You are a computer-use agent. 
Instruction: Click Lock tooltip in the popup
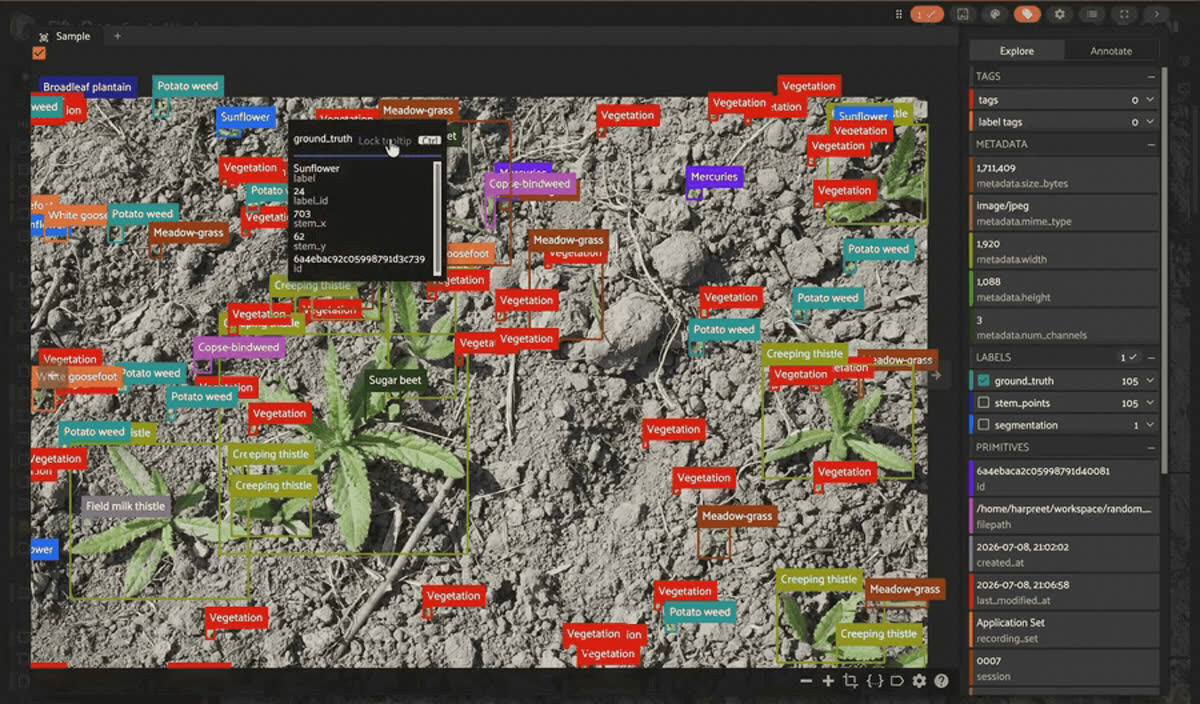pyautogui.click(x=384, y=141)
